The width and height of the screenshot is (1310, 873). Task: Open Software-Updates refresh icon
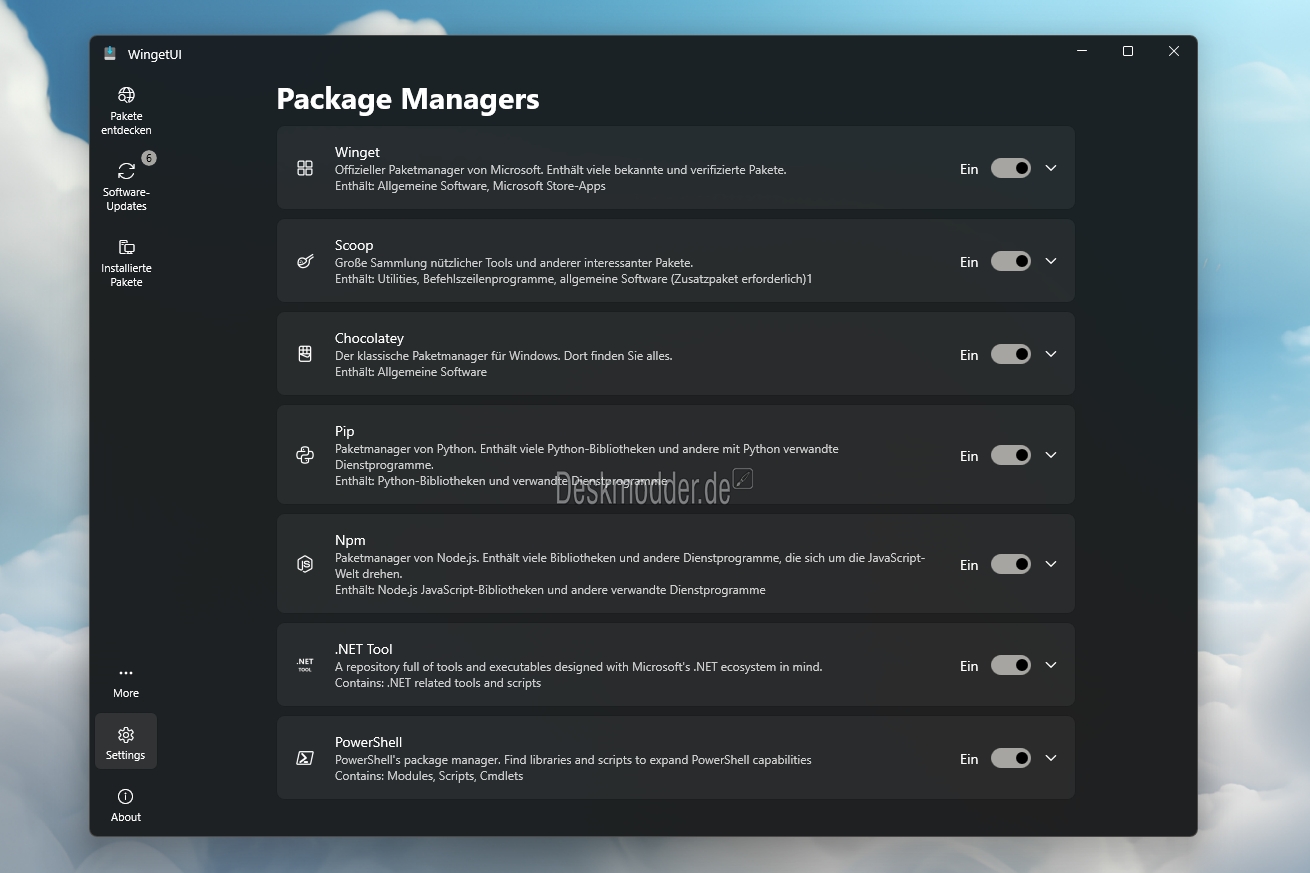pyautogui.click(x=126, y=171)
